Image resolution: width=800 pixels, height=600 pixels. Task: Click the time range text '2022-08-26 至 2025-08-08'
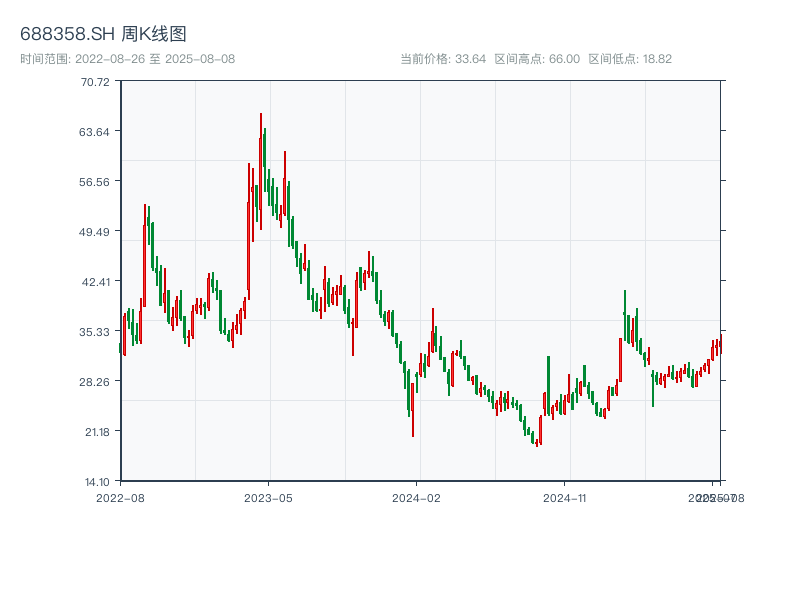pyautogui.click(x=155, y=59)
